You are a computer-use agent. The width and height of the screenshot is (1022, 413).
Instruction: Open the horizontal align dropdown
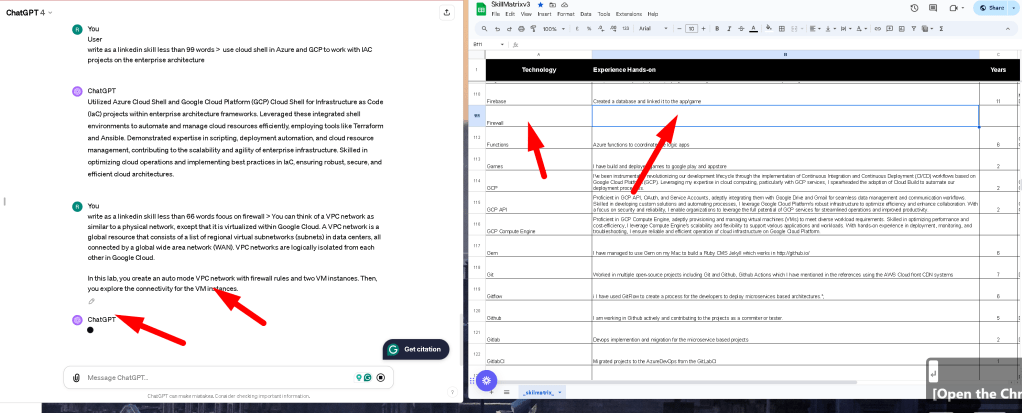click(x=815, y=29)
